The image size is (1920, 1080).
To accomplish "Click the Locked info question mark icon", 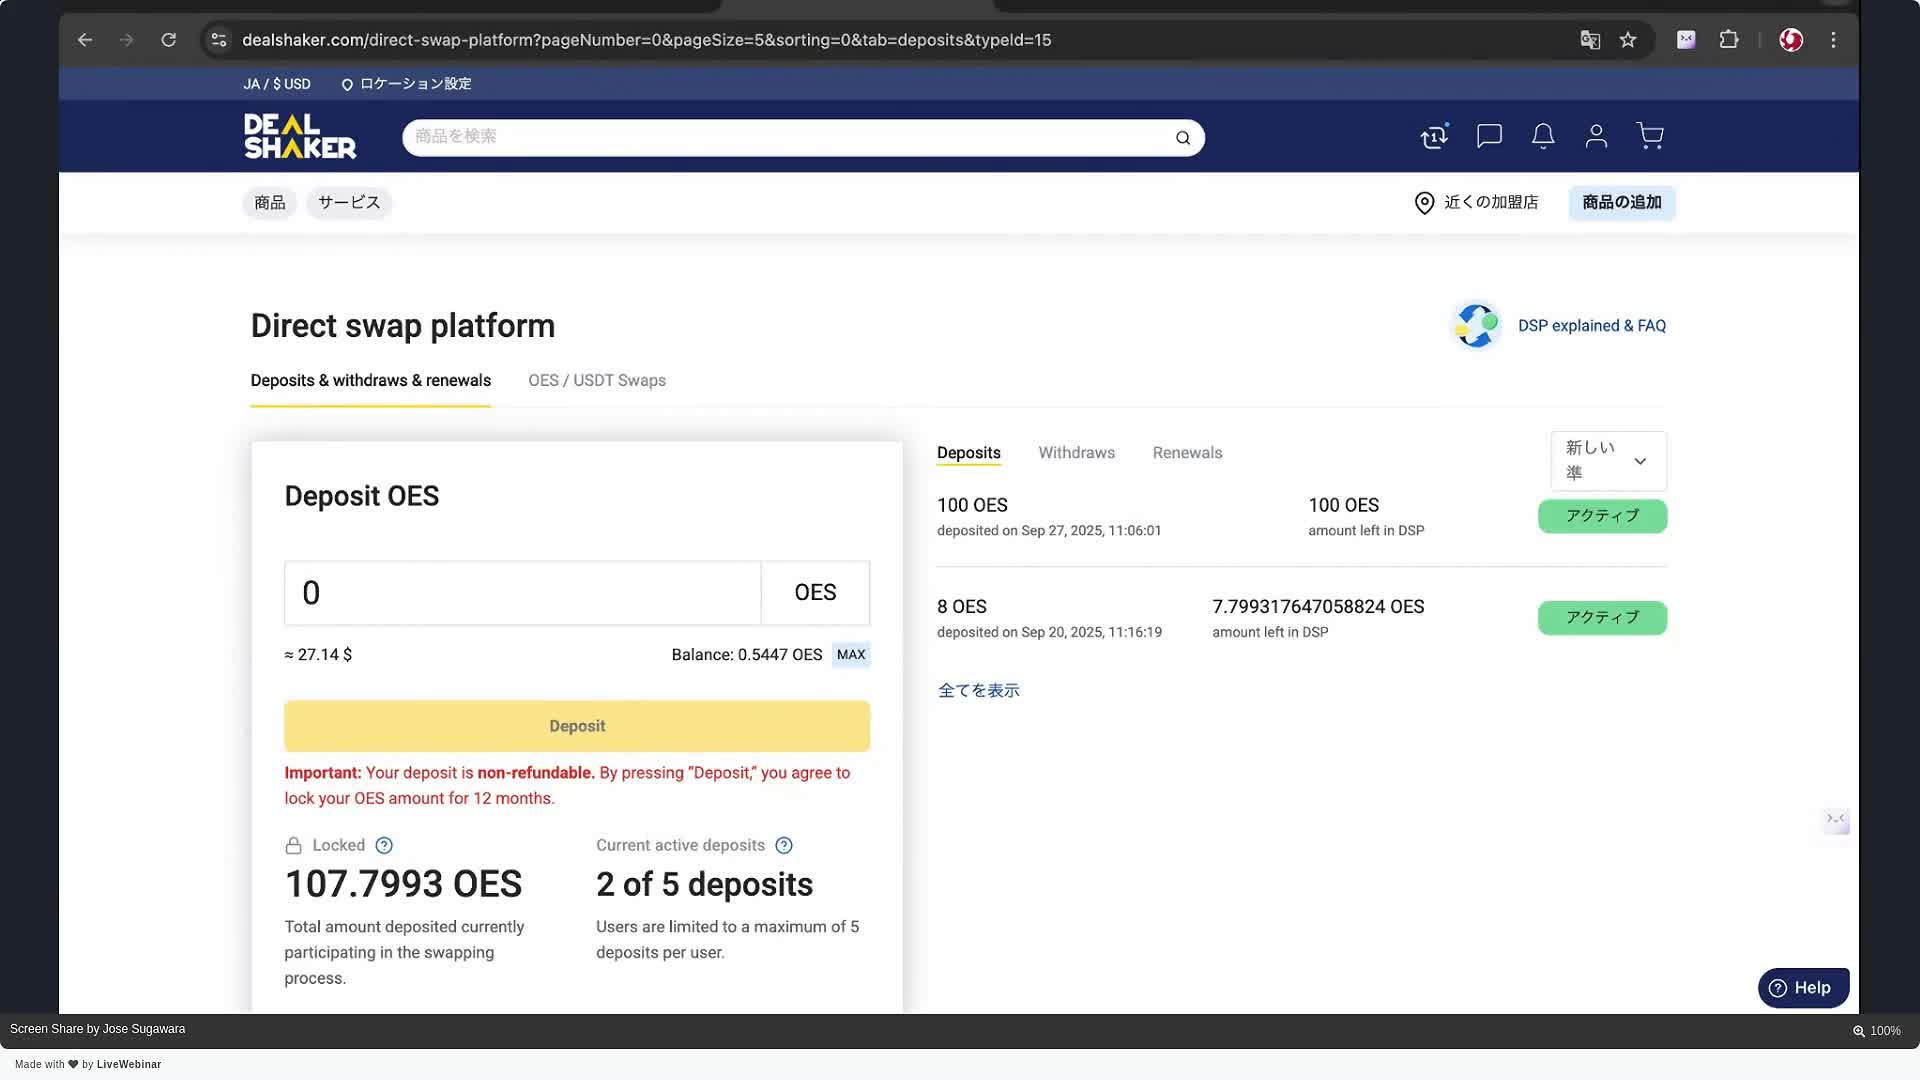I will [384, 846].
